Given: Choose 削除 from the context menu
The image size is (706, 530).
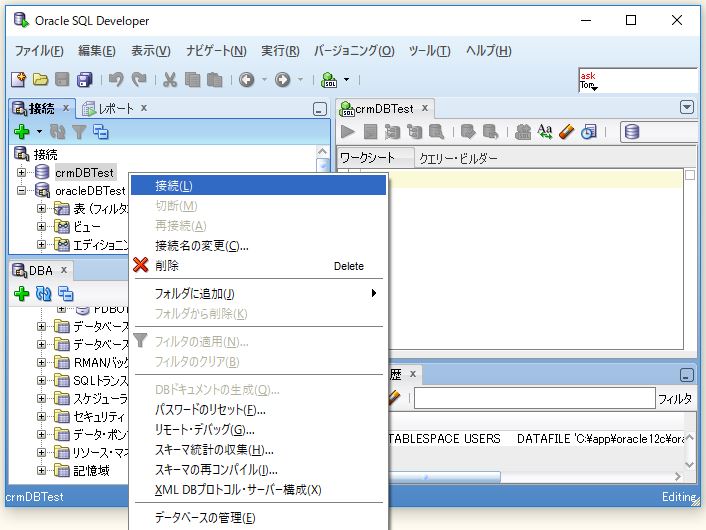Looking at the screenshot, I should (x=258, y=266).
